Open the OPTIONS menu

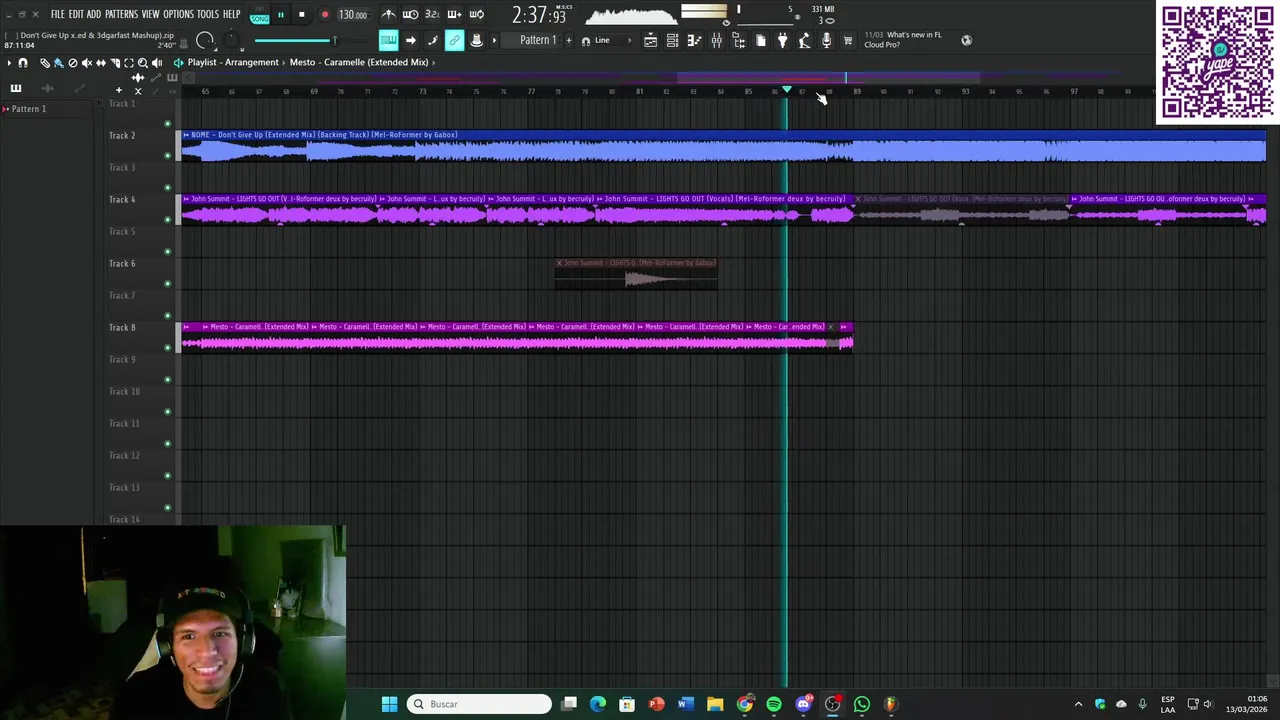(178, 14)
